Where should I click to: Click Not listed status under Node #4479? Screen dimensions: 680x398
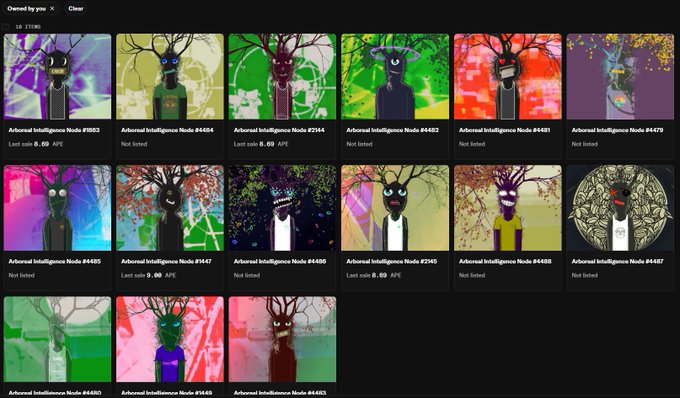click(x=584, y=144)
